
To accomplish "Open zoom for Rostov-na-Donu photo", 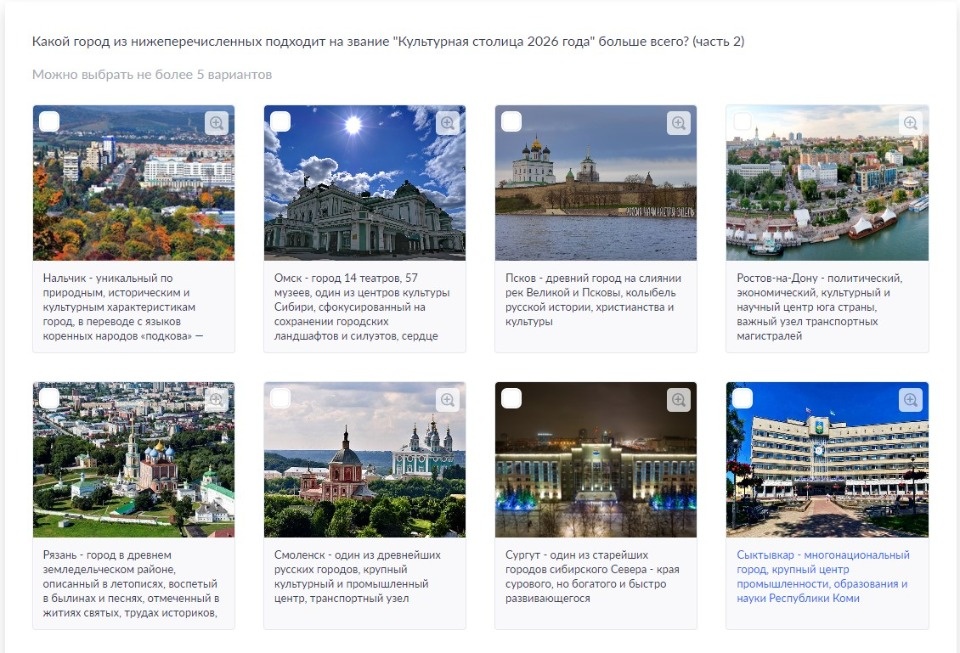I will [x=910, y=123].
